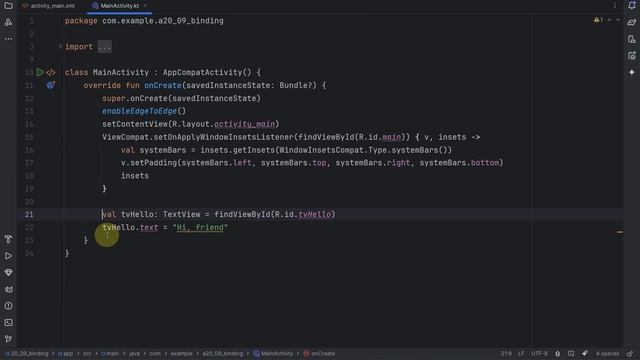
Task: Switch to the activity_main.xml tab
Action: pyautogui.click(x=49, y=6)
